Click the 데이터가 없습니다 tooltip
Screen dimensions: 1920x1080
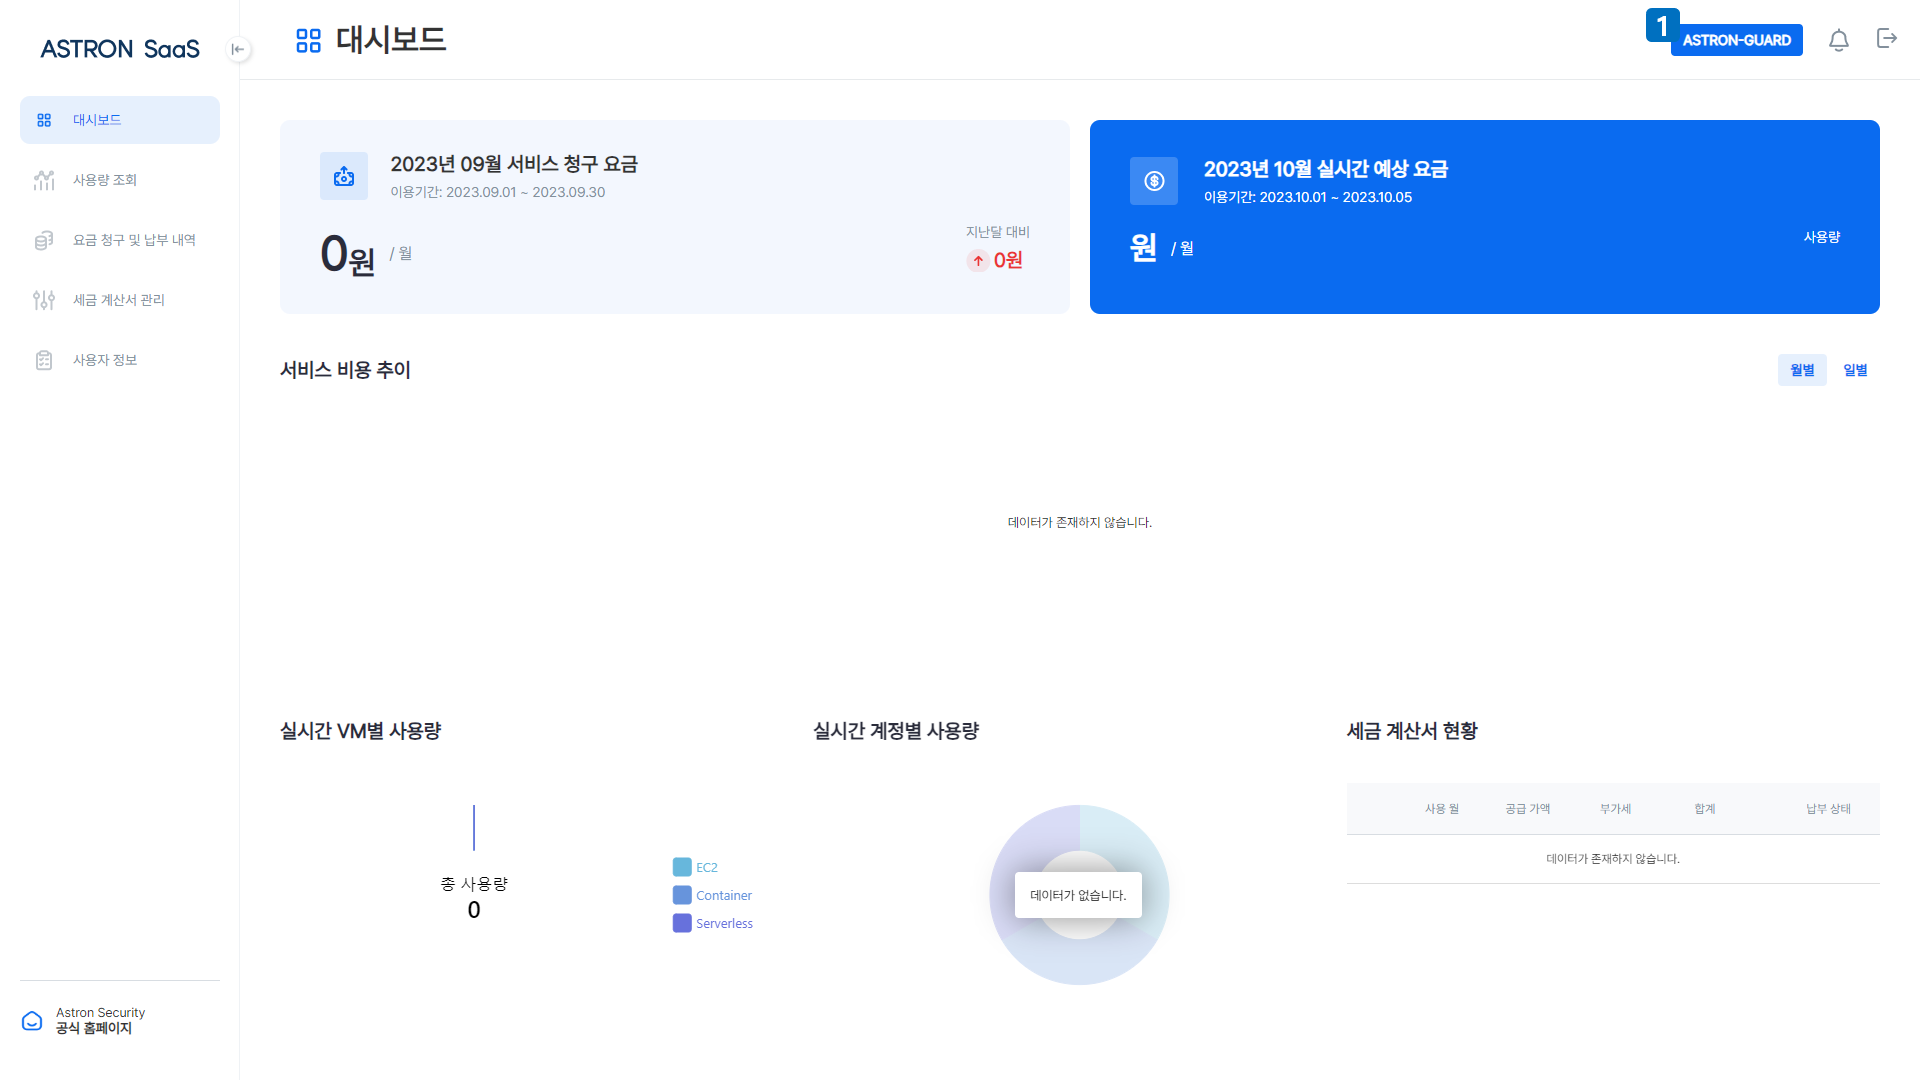(x=1078, y=895)
